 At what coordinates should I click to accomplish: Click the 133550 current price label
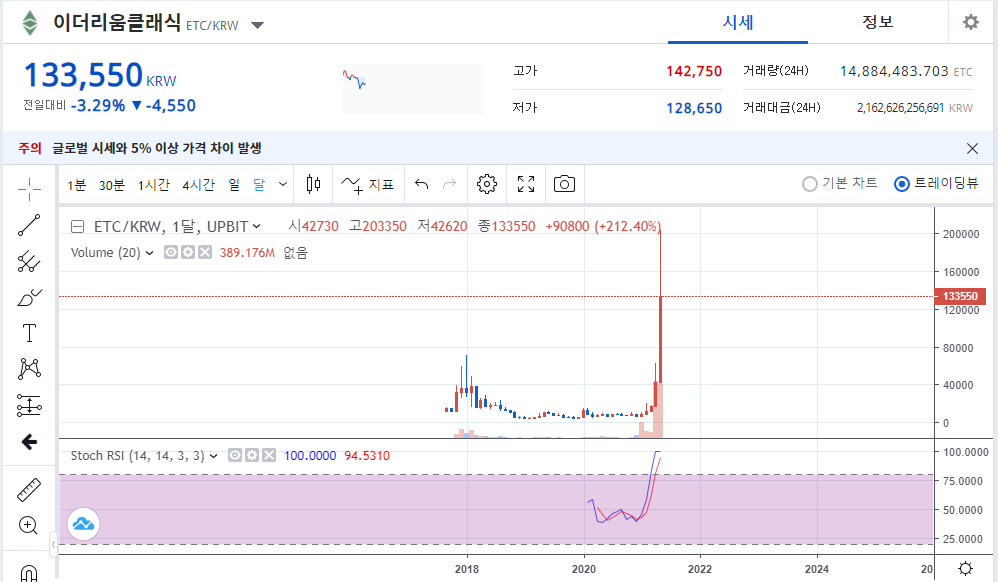959,296
